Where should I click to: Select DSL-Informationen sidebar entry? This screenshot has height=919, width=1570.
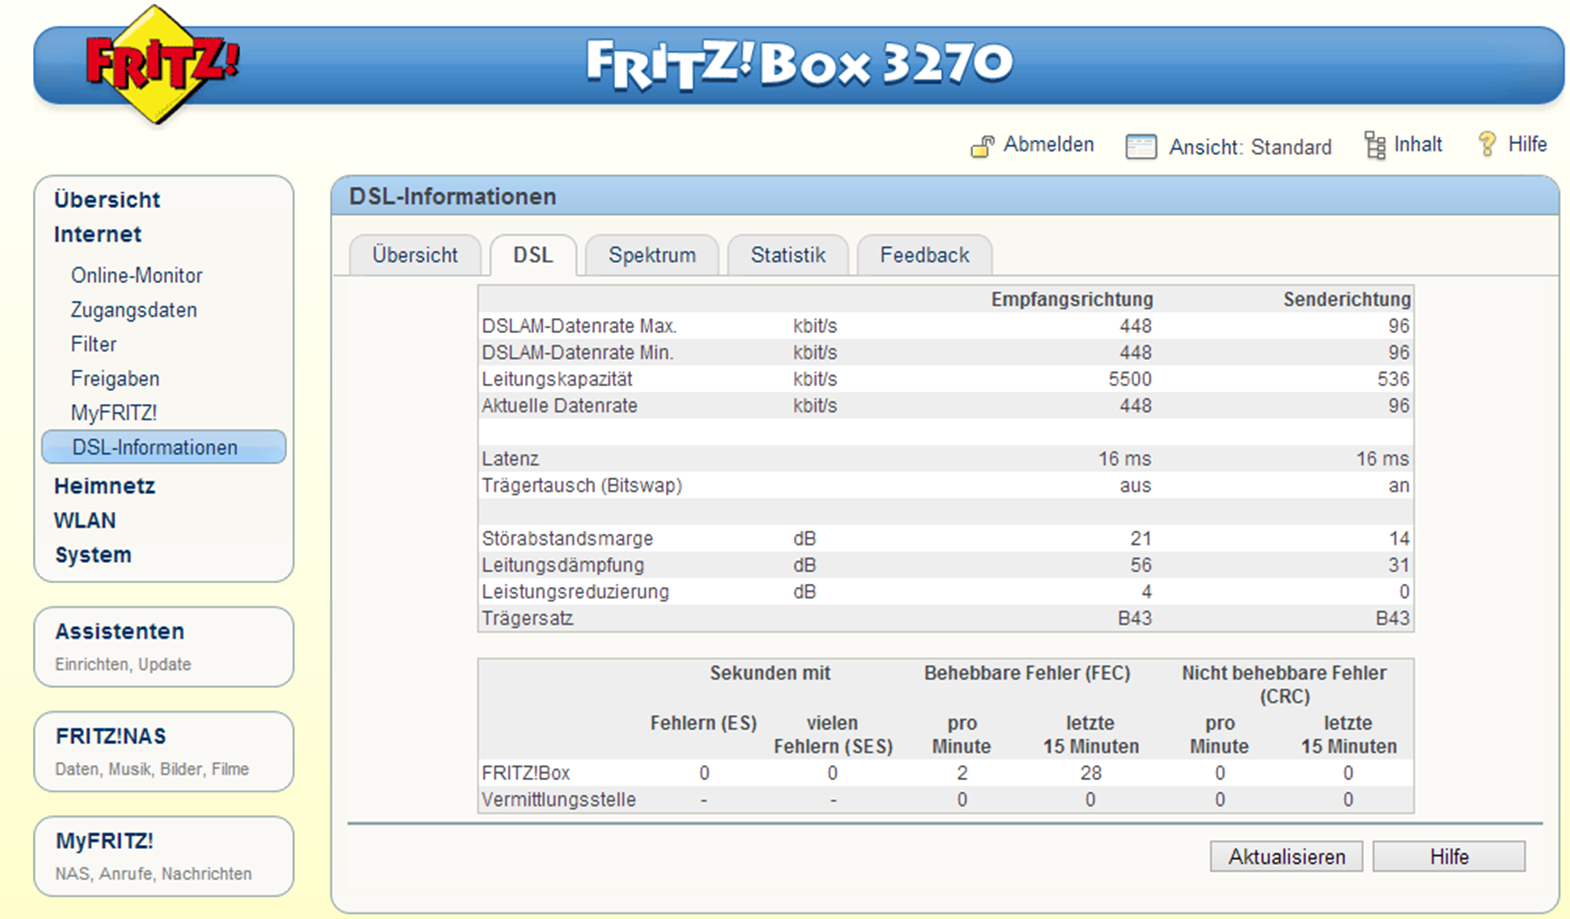click(164, 447)
